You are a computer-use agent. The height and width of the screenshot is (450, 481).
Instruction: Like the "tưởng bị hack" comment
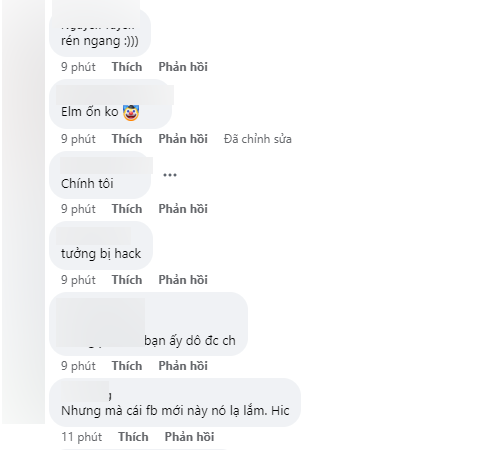click(x=127, y=280)
